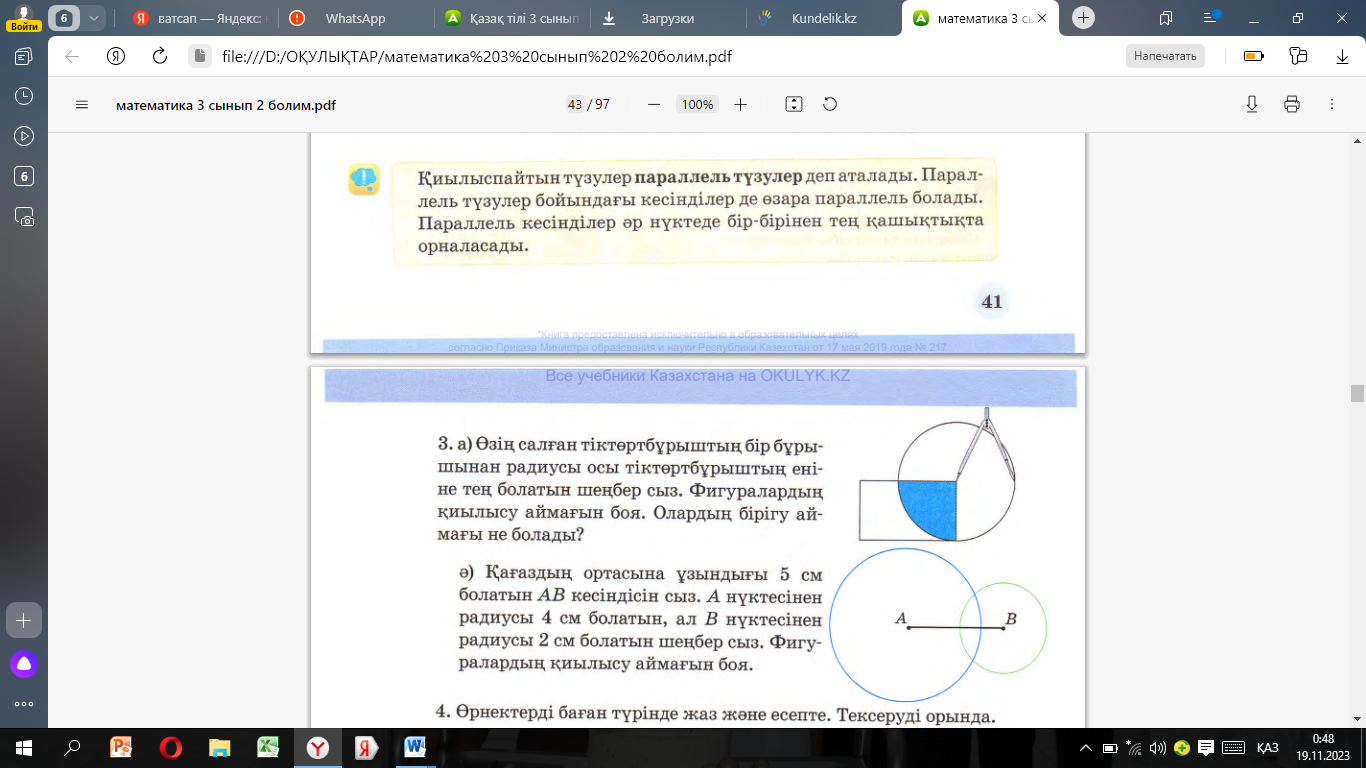
Task: Open the three-dots menu in left sidebar
Action: click(24, 703)
